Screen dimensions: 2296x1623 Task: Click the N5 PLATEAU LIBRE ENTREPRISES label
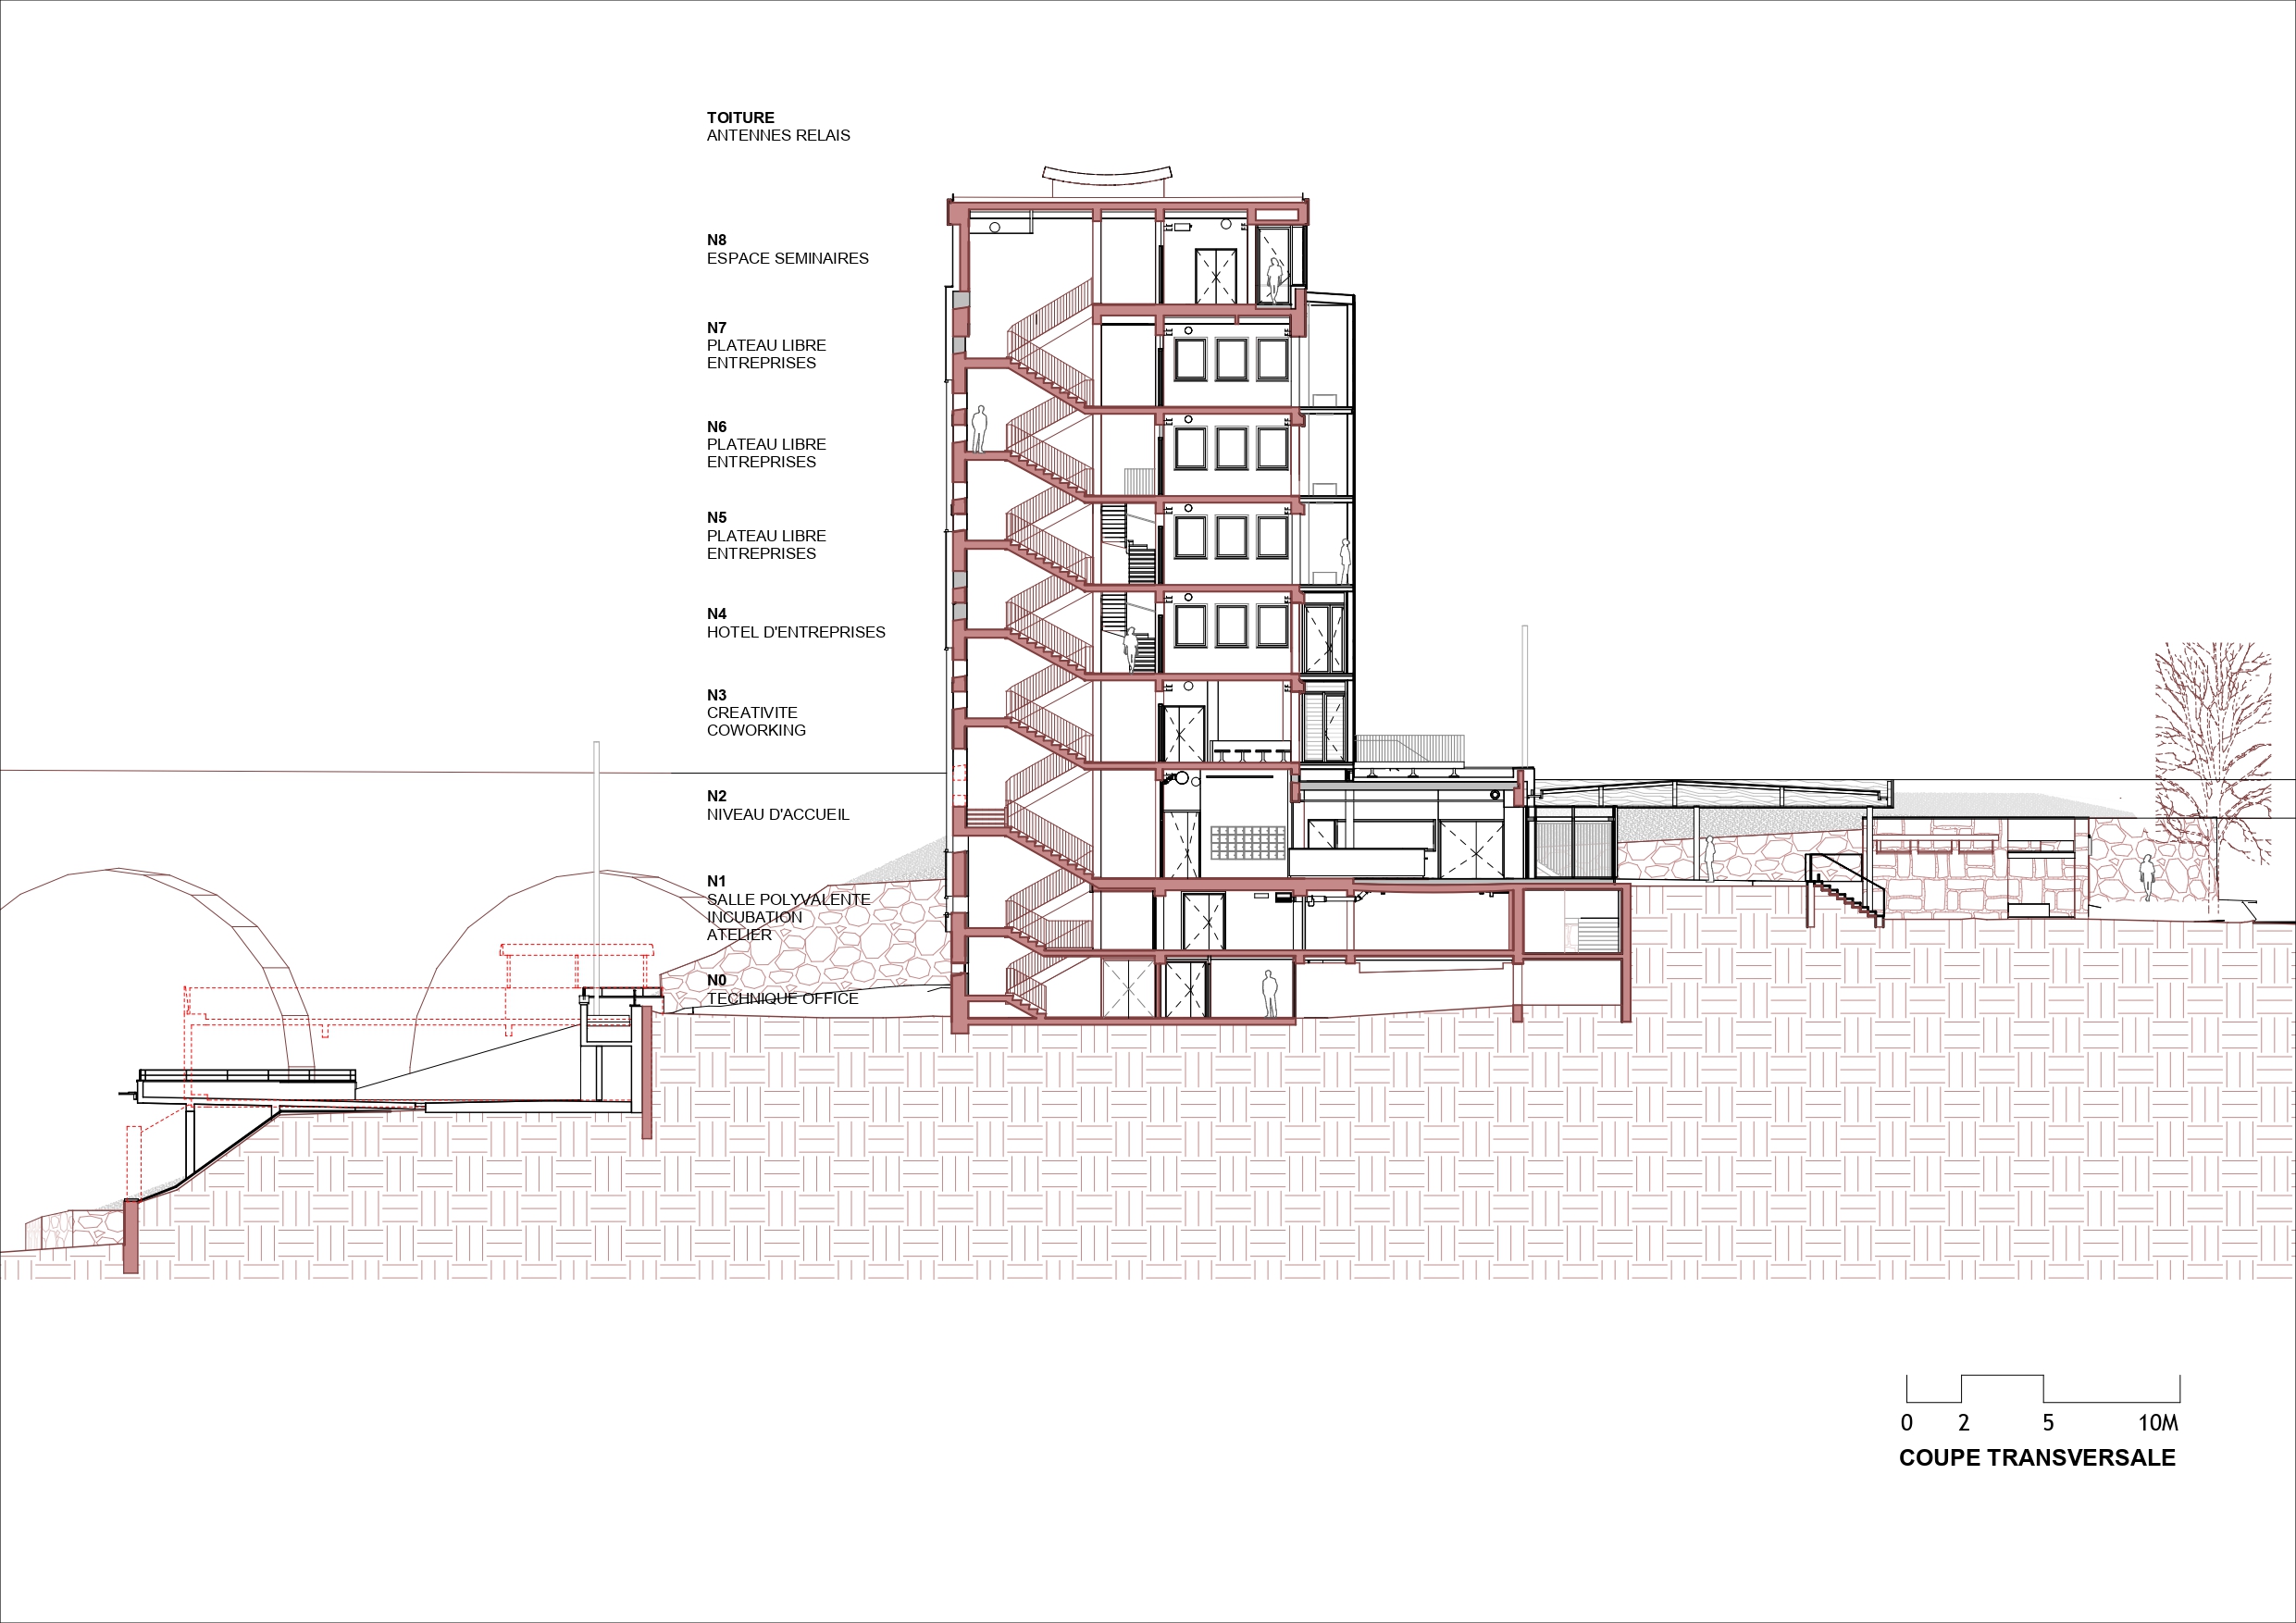click(766, 536)
